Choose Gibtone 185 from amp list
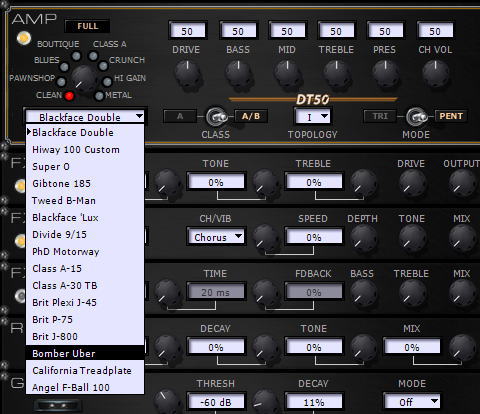Image resolution: width=480 pixels, height=414 pixels. point(85,184)
